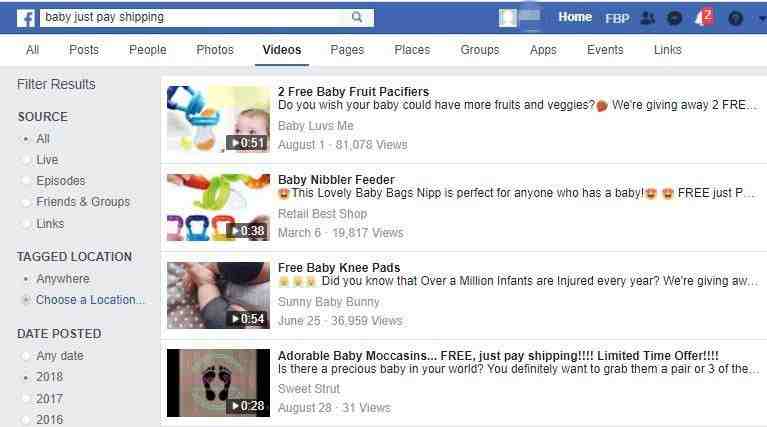Click the 'August 28 · 31 Views' text
767x427 pixels.
pyautogui.click(x=334, y=408)
